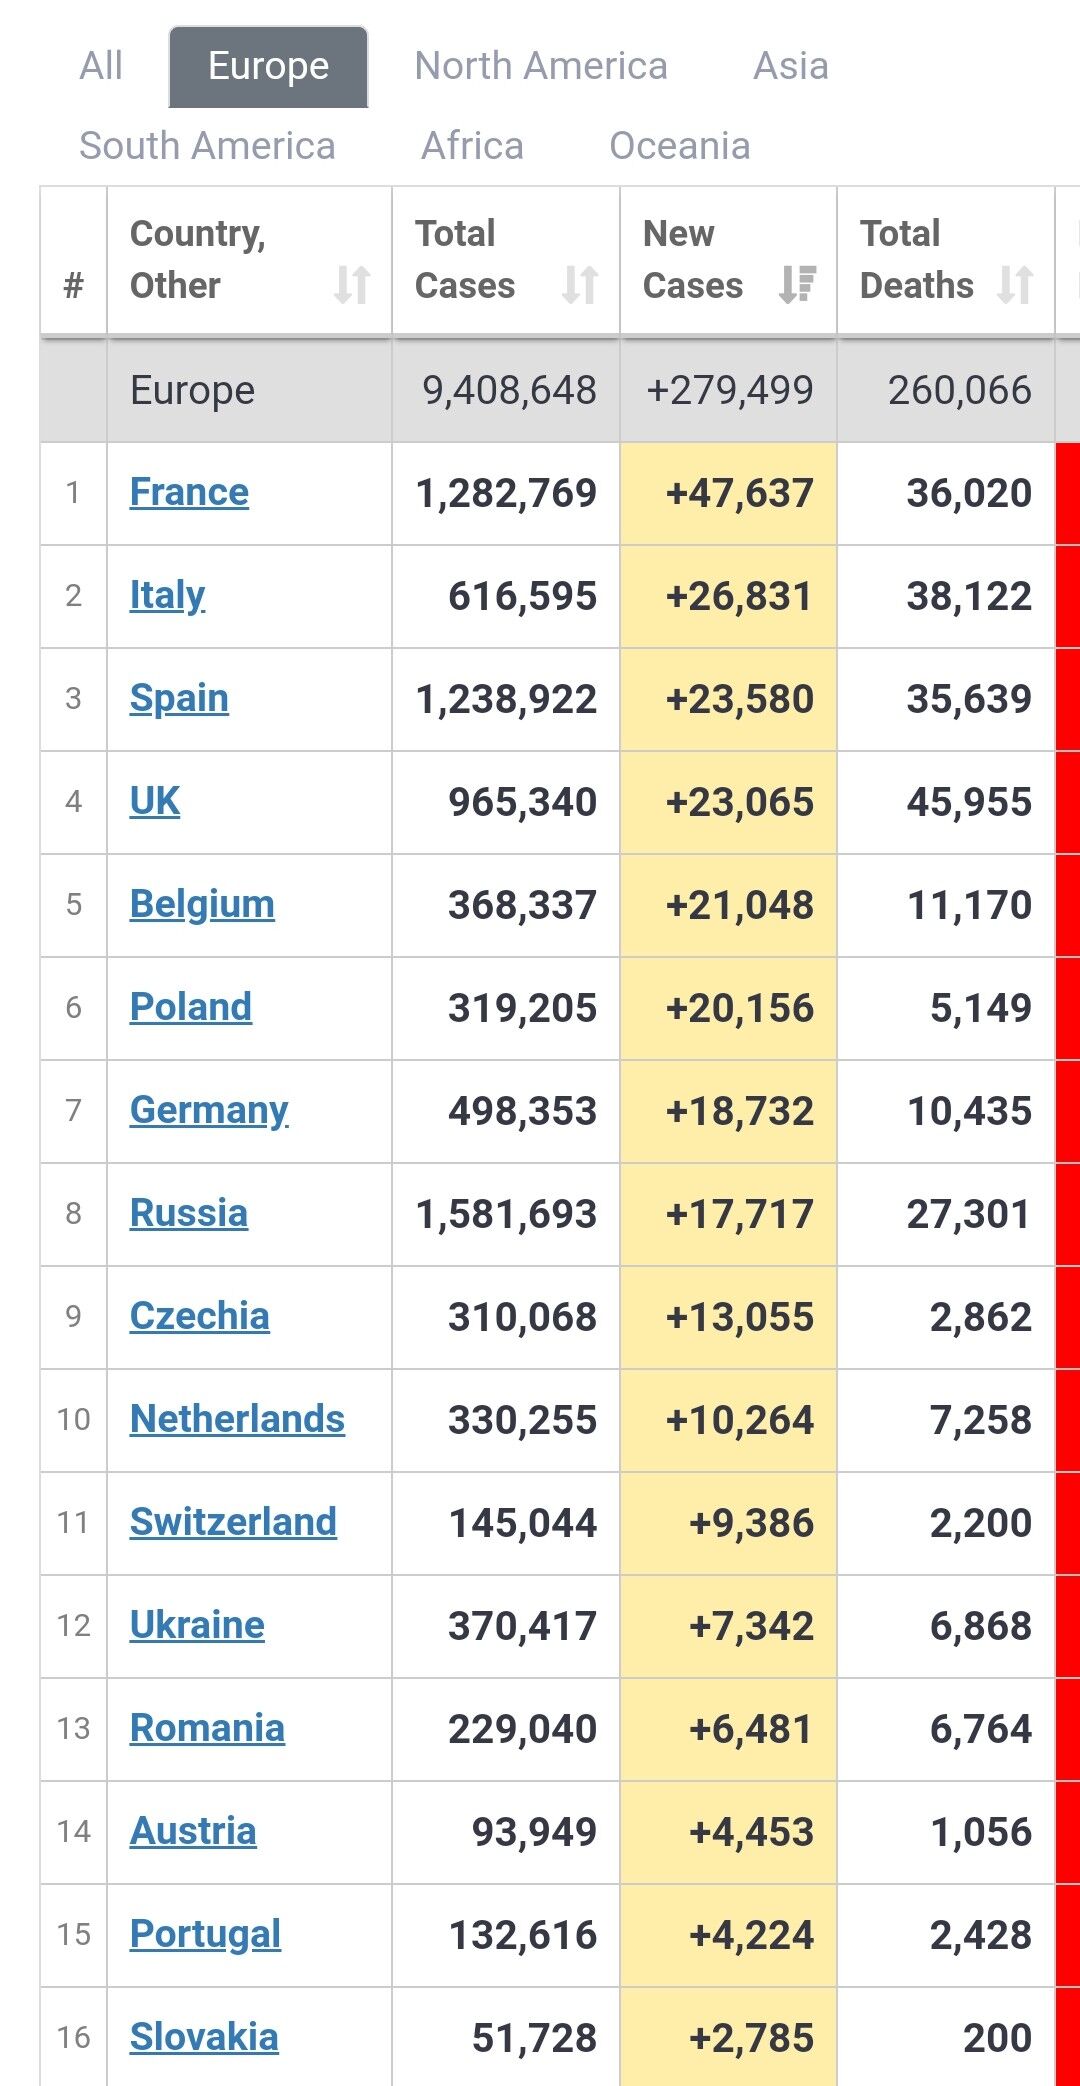Switch to South America tab
Viewport: 1080px width, 2086px height.
207,146
